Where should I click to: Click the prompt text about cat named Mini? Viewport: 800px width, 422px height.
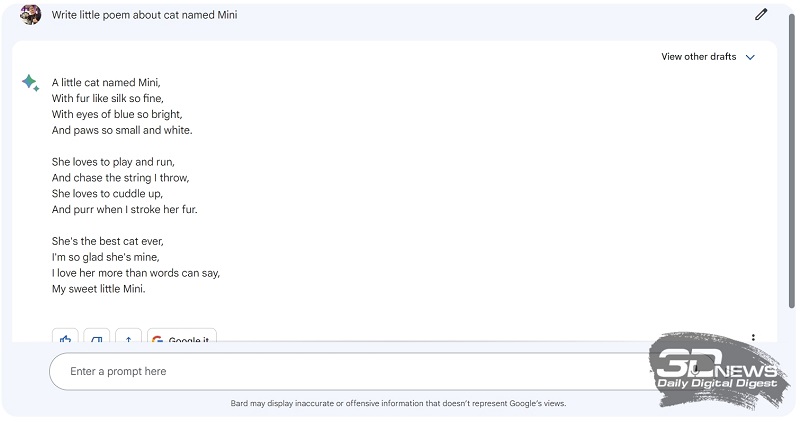144,15
